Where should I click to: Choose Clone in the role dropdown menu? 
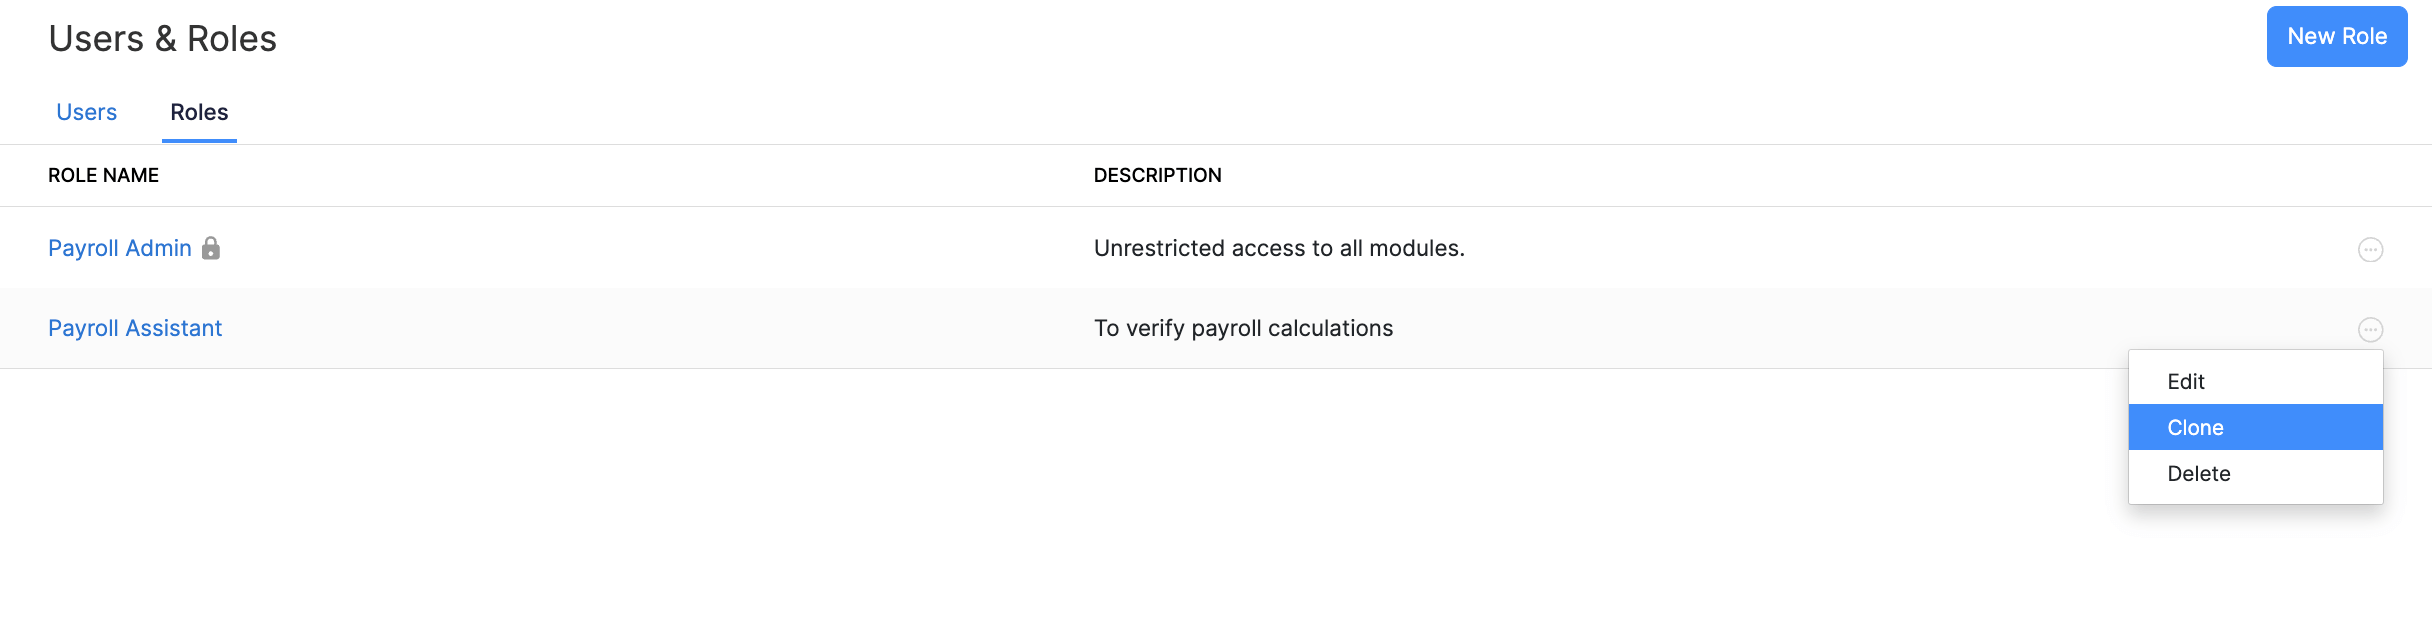click(2196, 427)
